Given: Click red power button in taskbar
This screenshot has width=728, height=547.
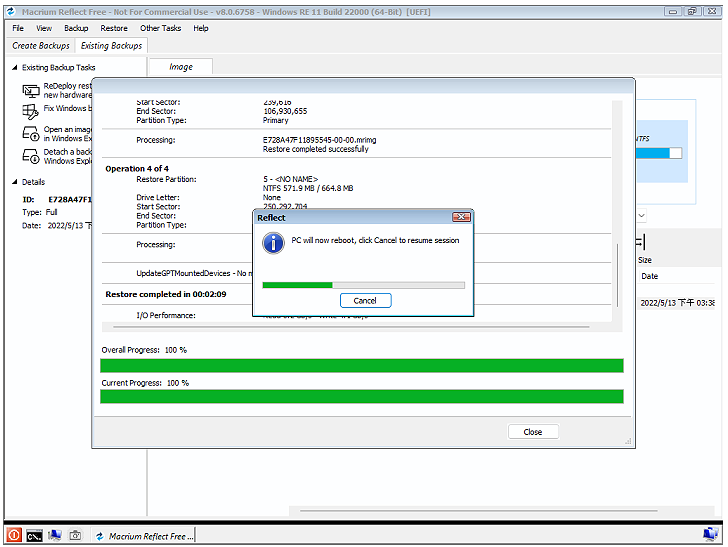Looking at the screenshot, I should 14,535.
